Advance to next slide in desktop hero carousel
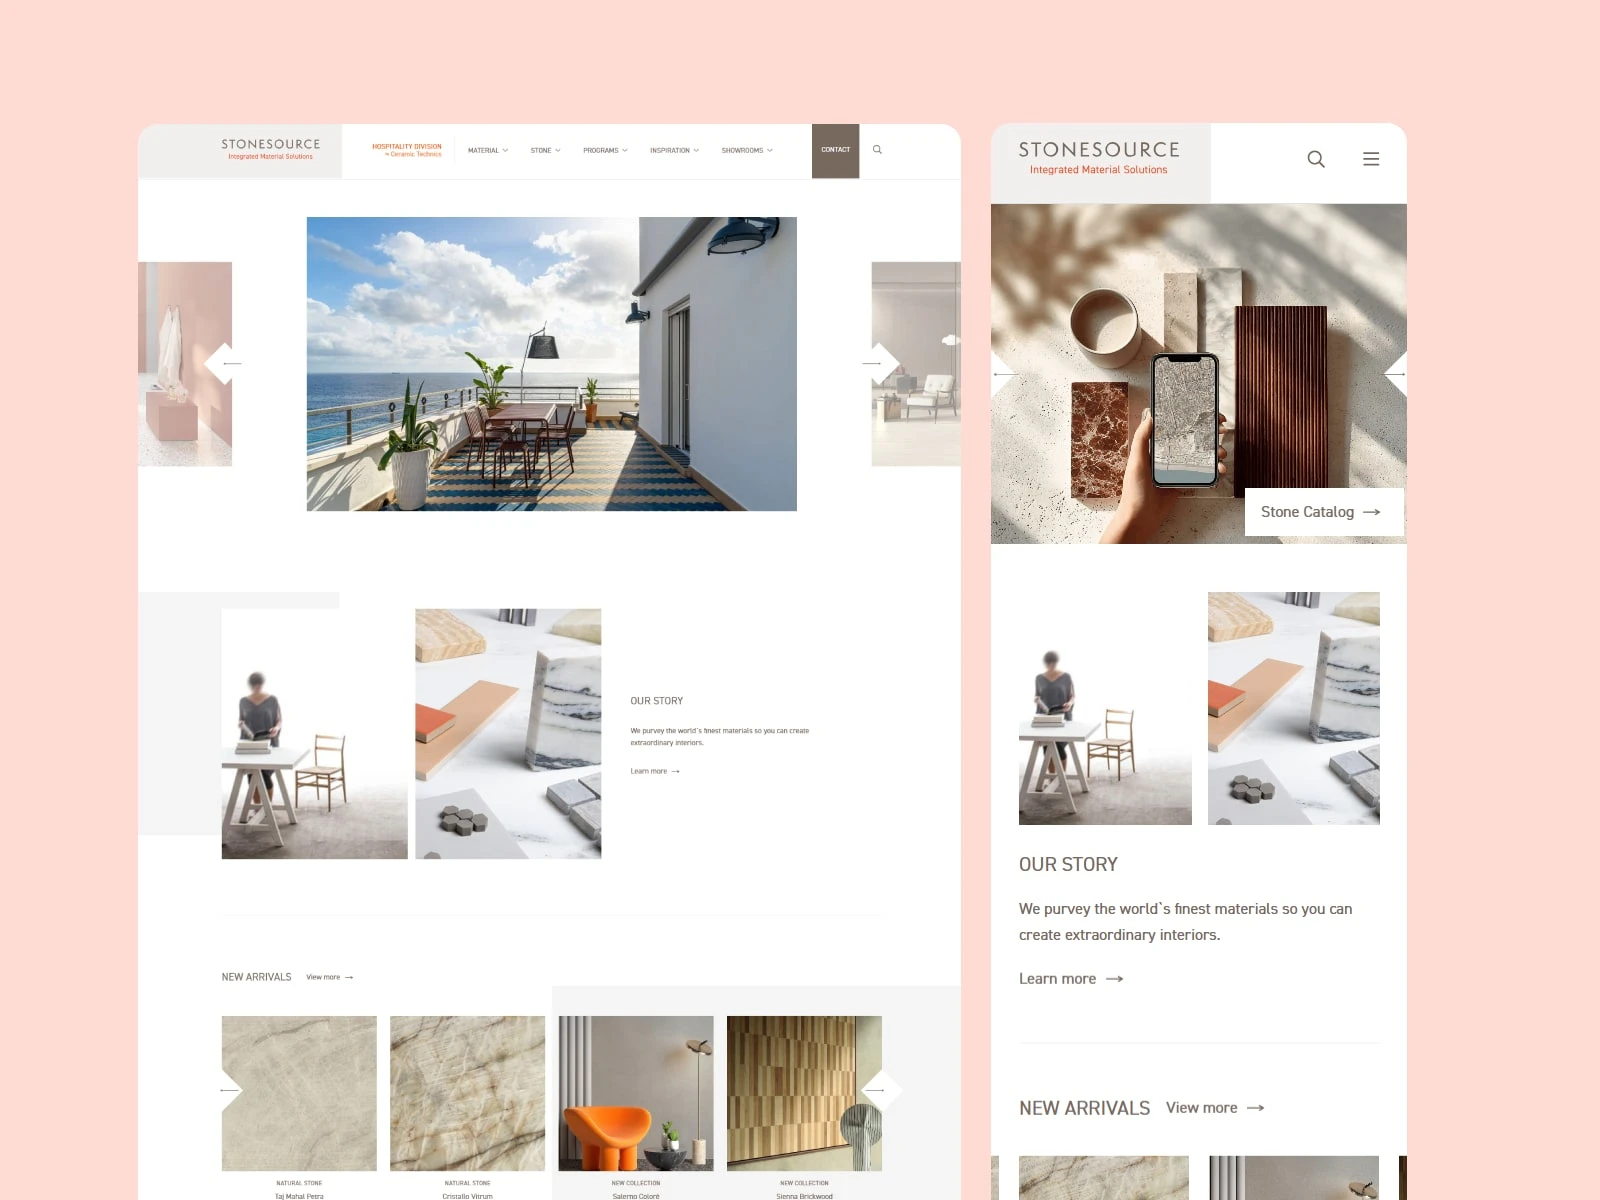Viewport: 1600px width, 1200px height. tap(878, 363)
